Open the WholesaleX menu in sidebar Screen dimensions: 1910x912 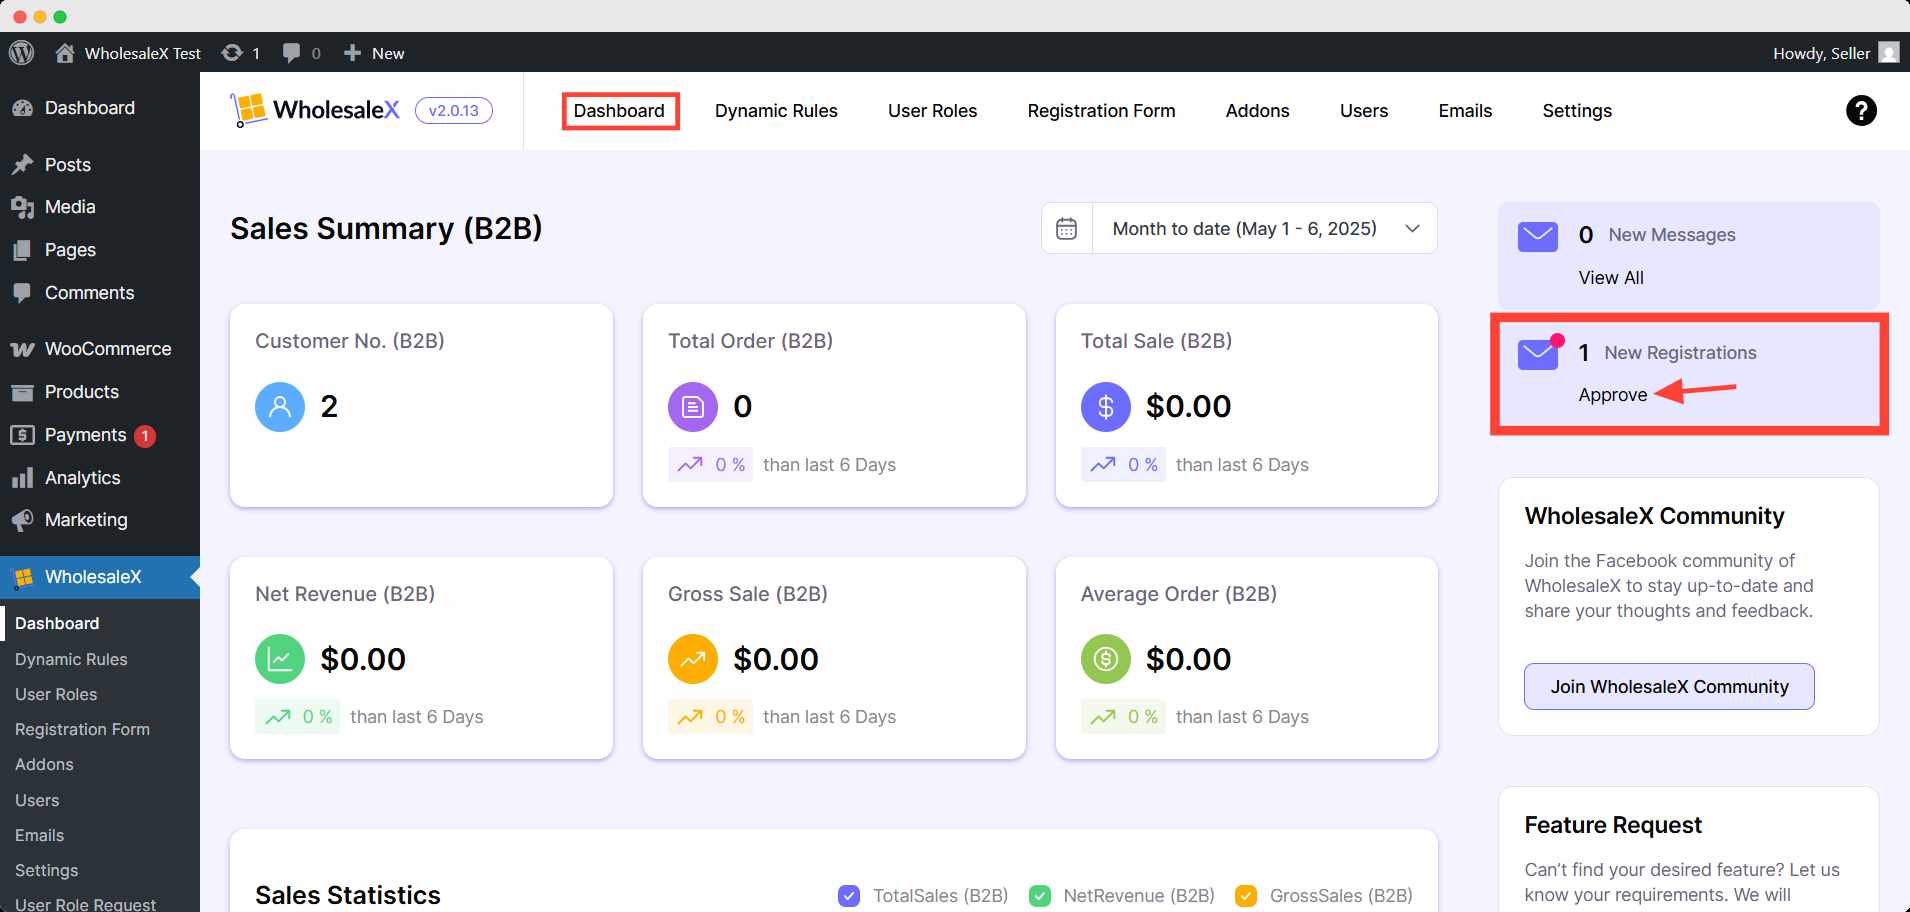100,577
